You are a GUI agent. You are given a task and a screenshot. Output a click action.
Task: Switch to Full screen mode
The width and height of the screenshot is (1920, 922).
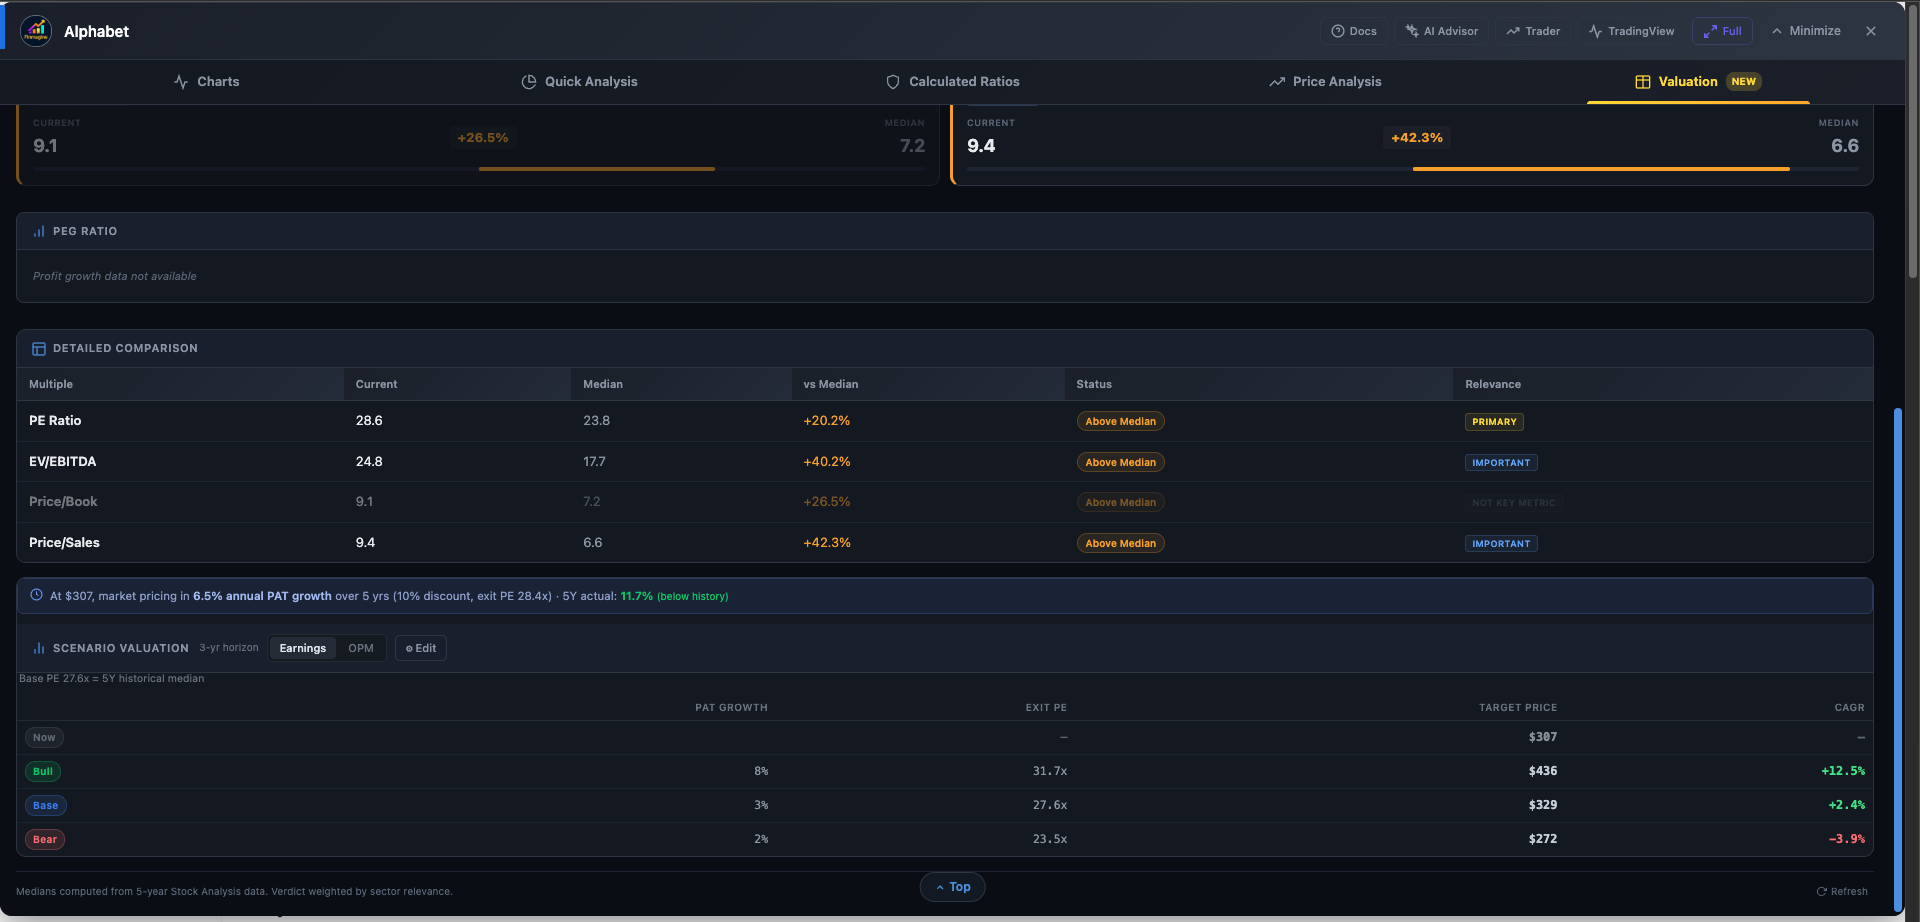(x=1722, y=31)
